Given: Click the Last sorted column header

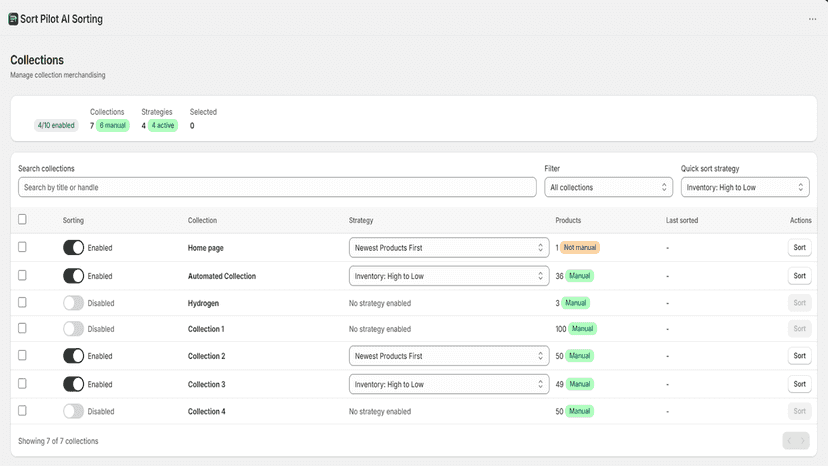Looking at the screenshot, I should pos(682,220).
